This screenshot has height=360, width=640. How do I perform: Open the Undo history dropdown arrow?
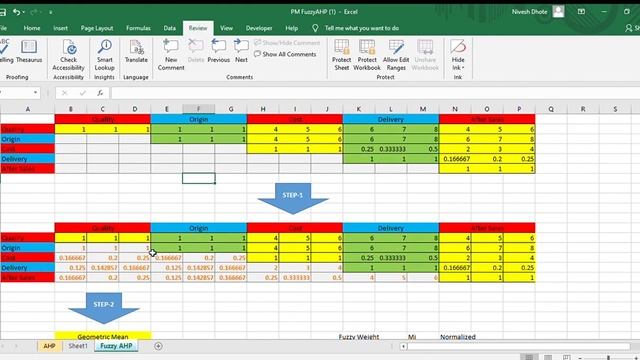click(23, 12)
